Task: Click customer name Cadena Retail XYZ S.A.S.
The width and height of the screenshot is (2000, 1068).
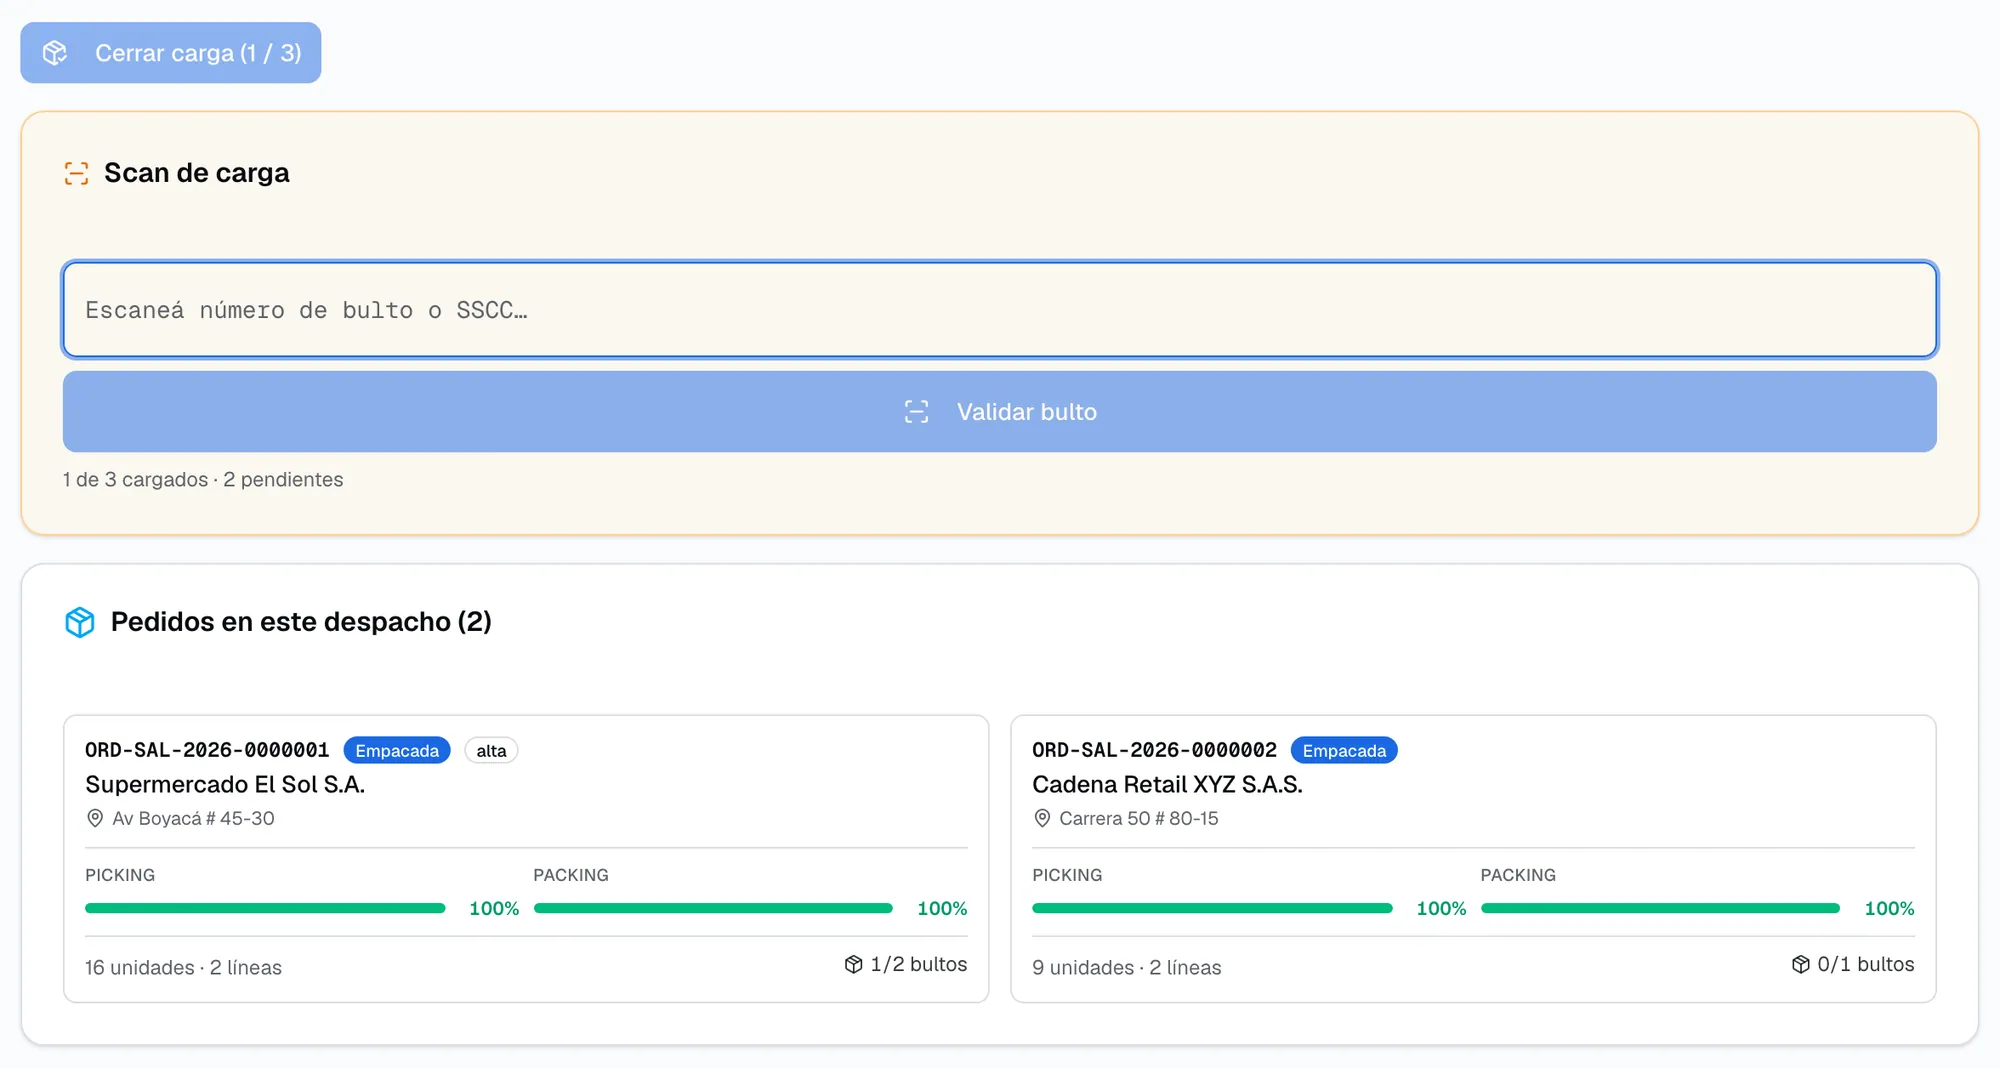Action: 1167,784
